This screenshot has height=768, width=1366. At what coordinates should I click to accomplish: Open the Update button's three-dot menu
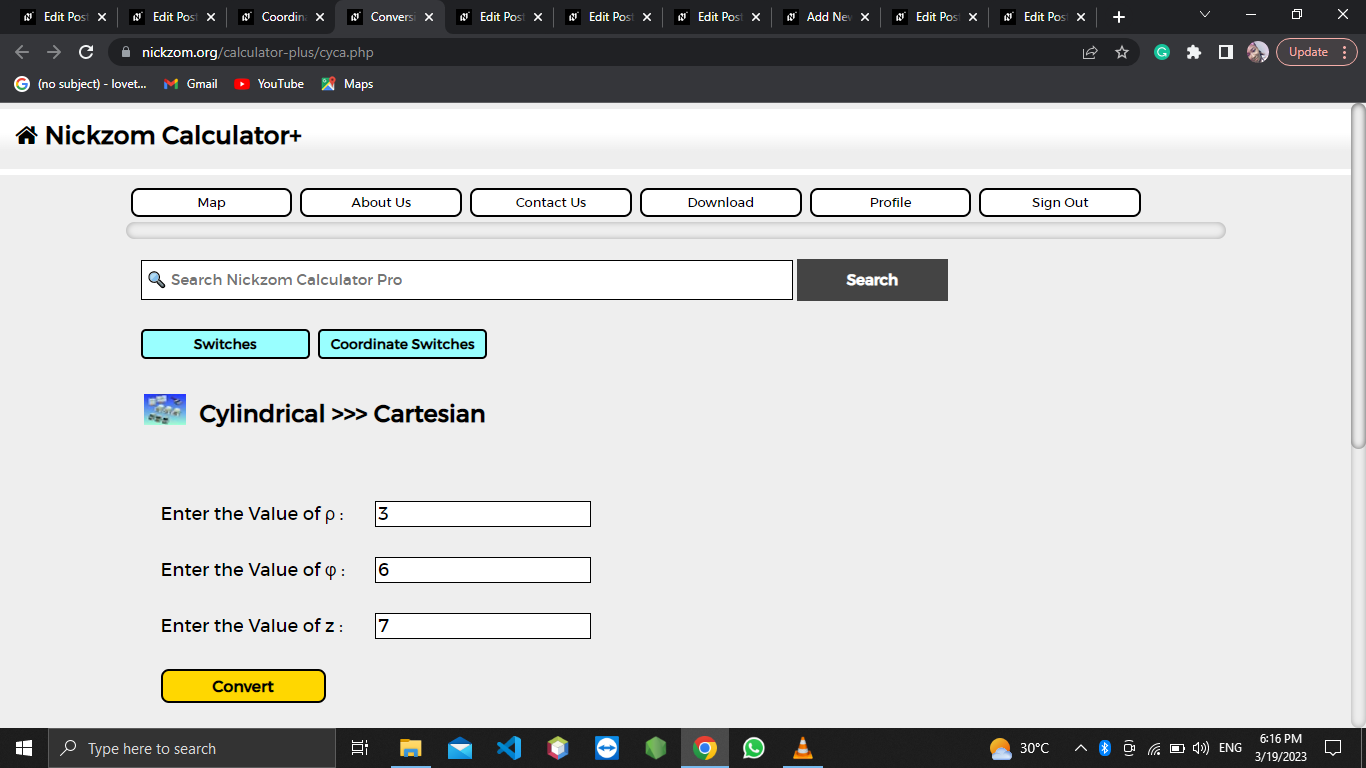point(1345,52)
